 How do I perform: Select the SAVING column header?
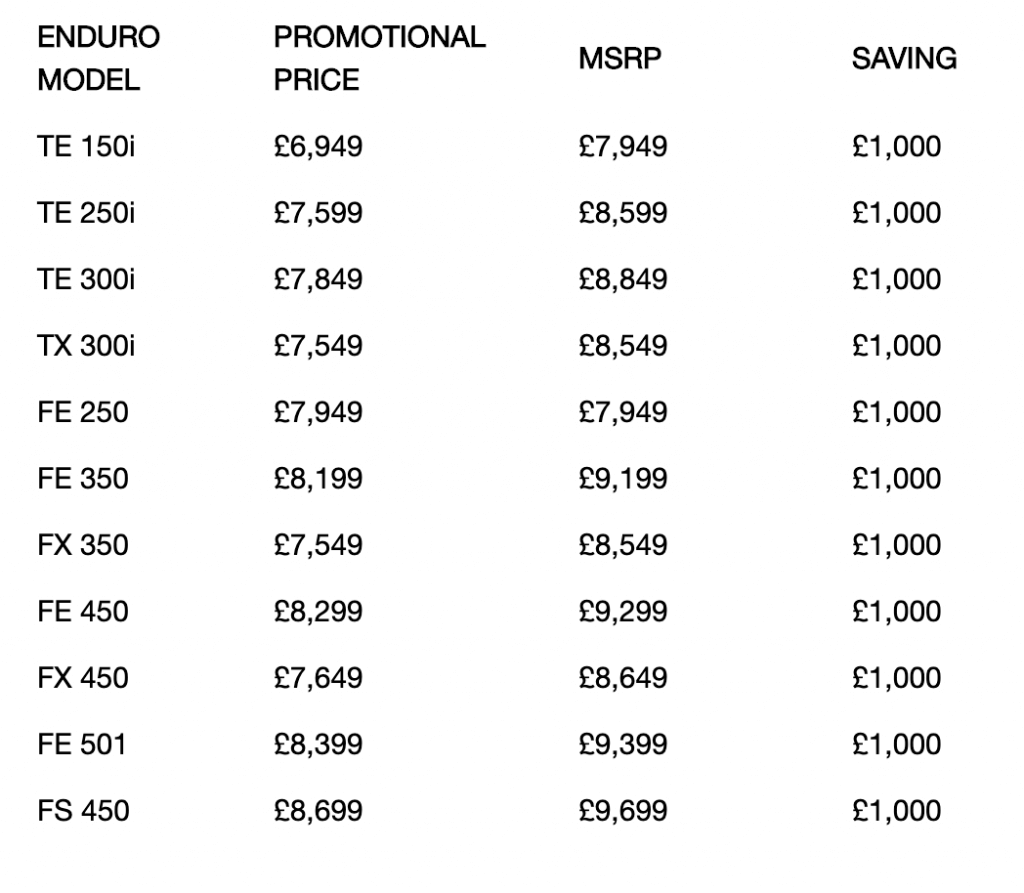point(904,60)
